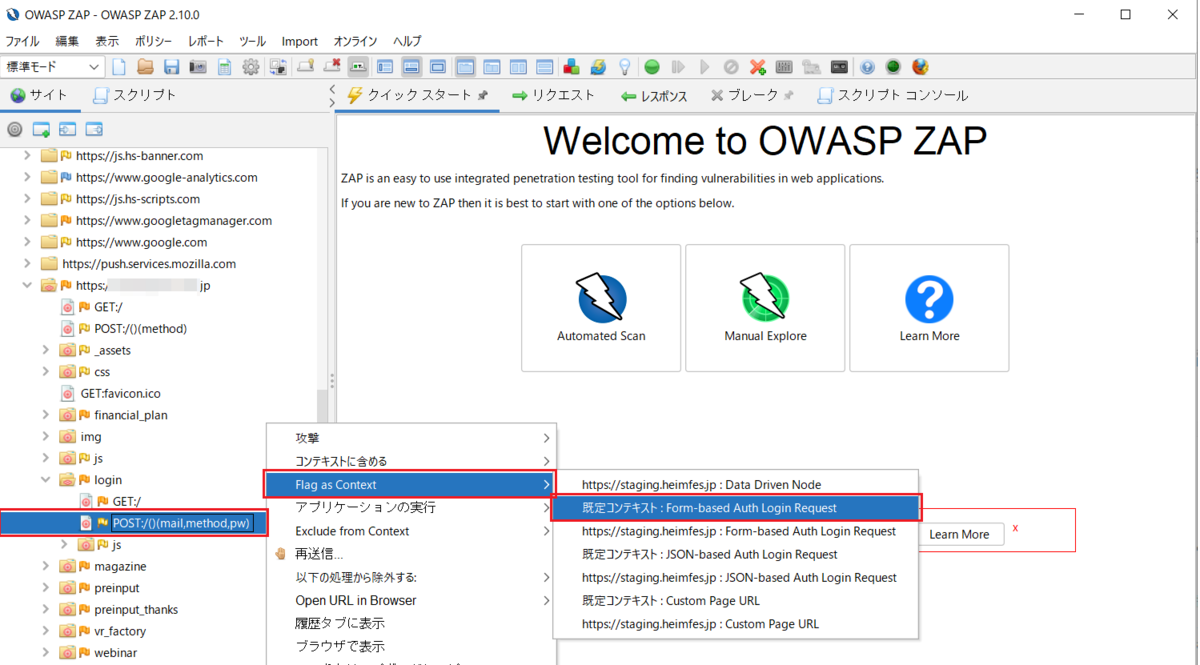Click the small Learn More button near the red x
This screenshot has width=1200, height=665.
[959, 534]
